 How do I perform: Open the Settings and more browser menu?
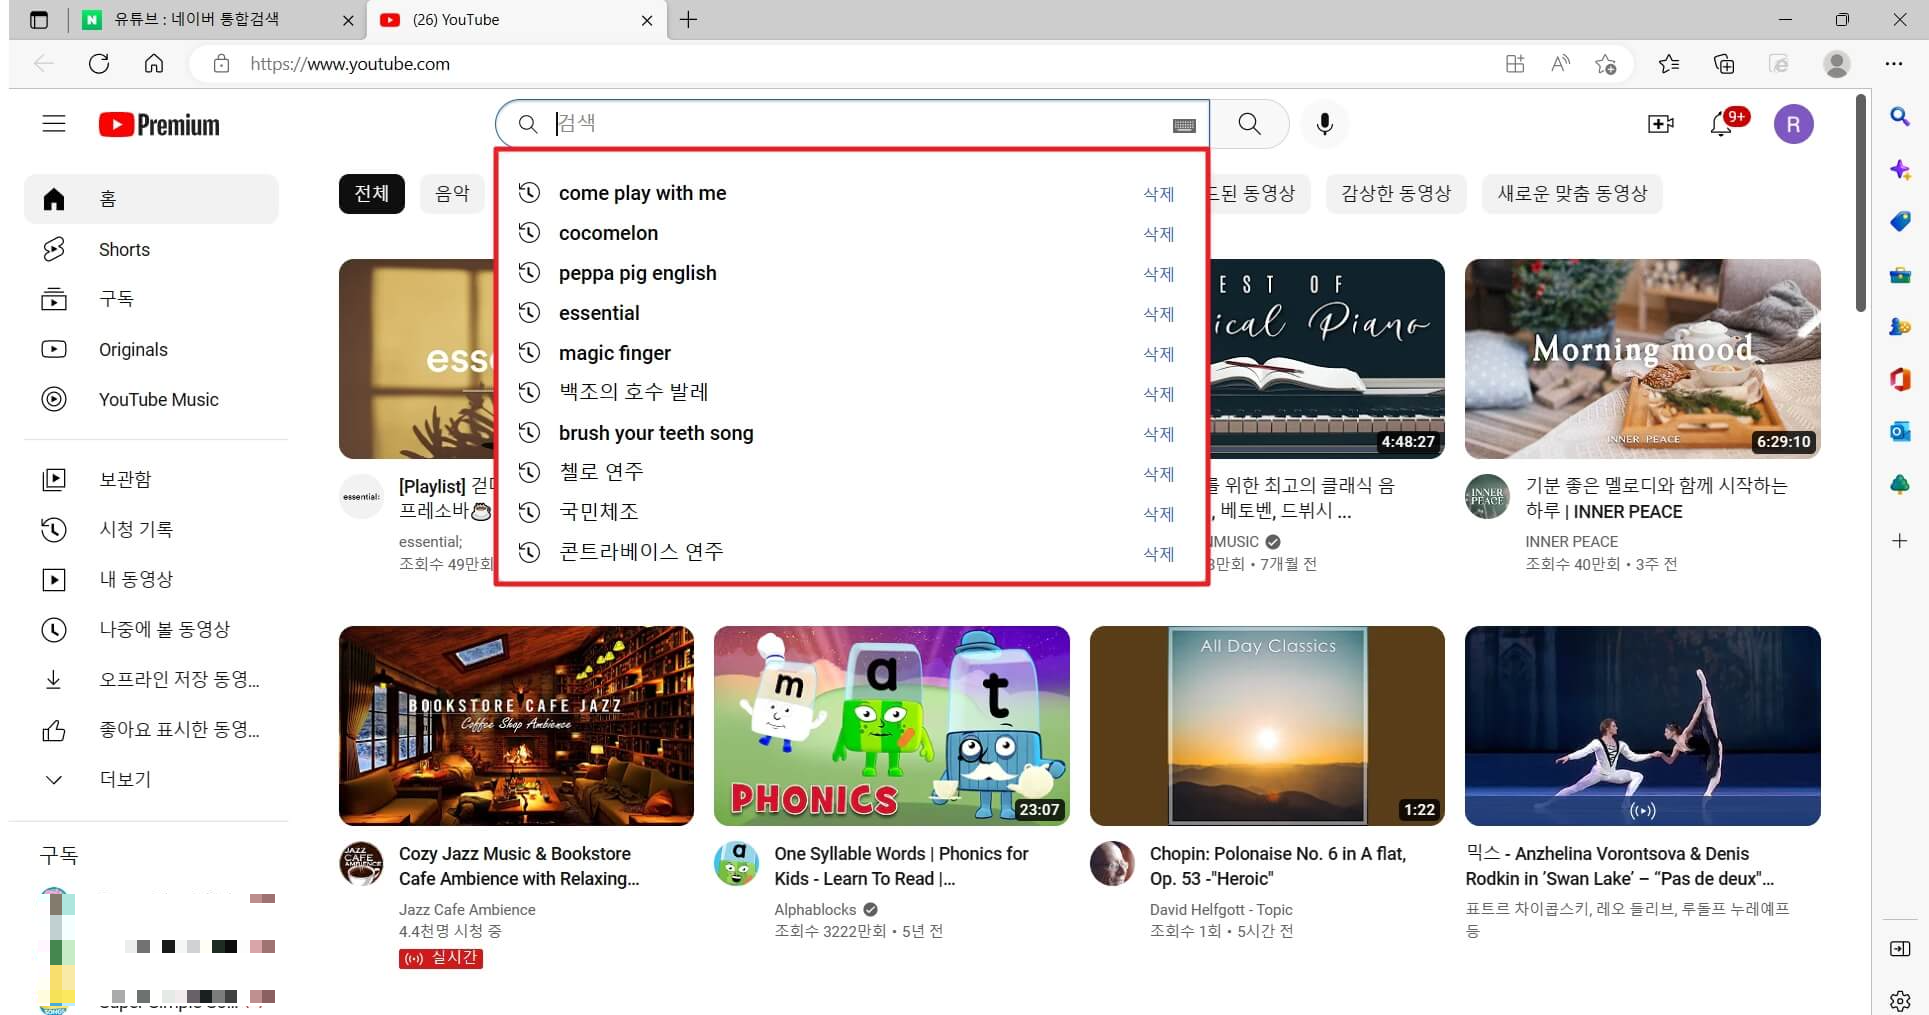[x=1895, y=63]
